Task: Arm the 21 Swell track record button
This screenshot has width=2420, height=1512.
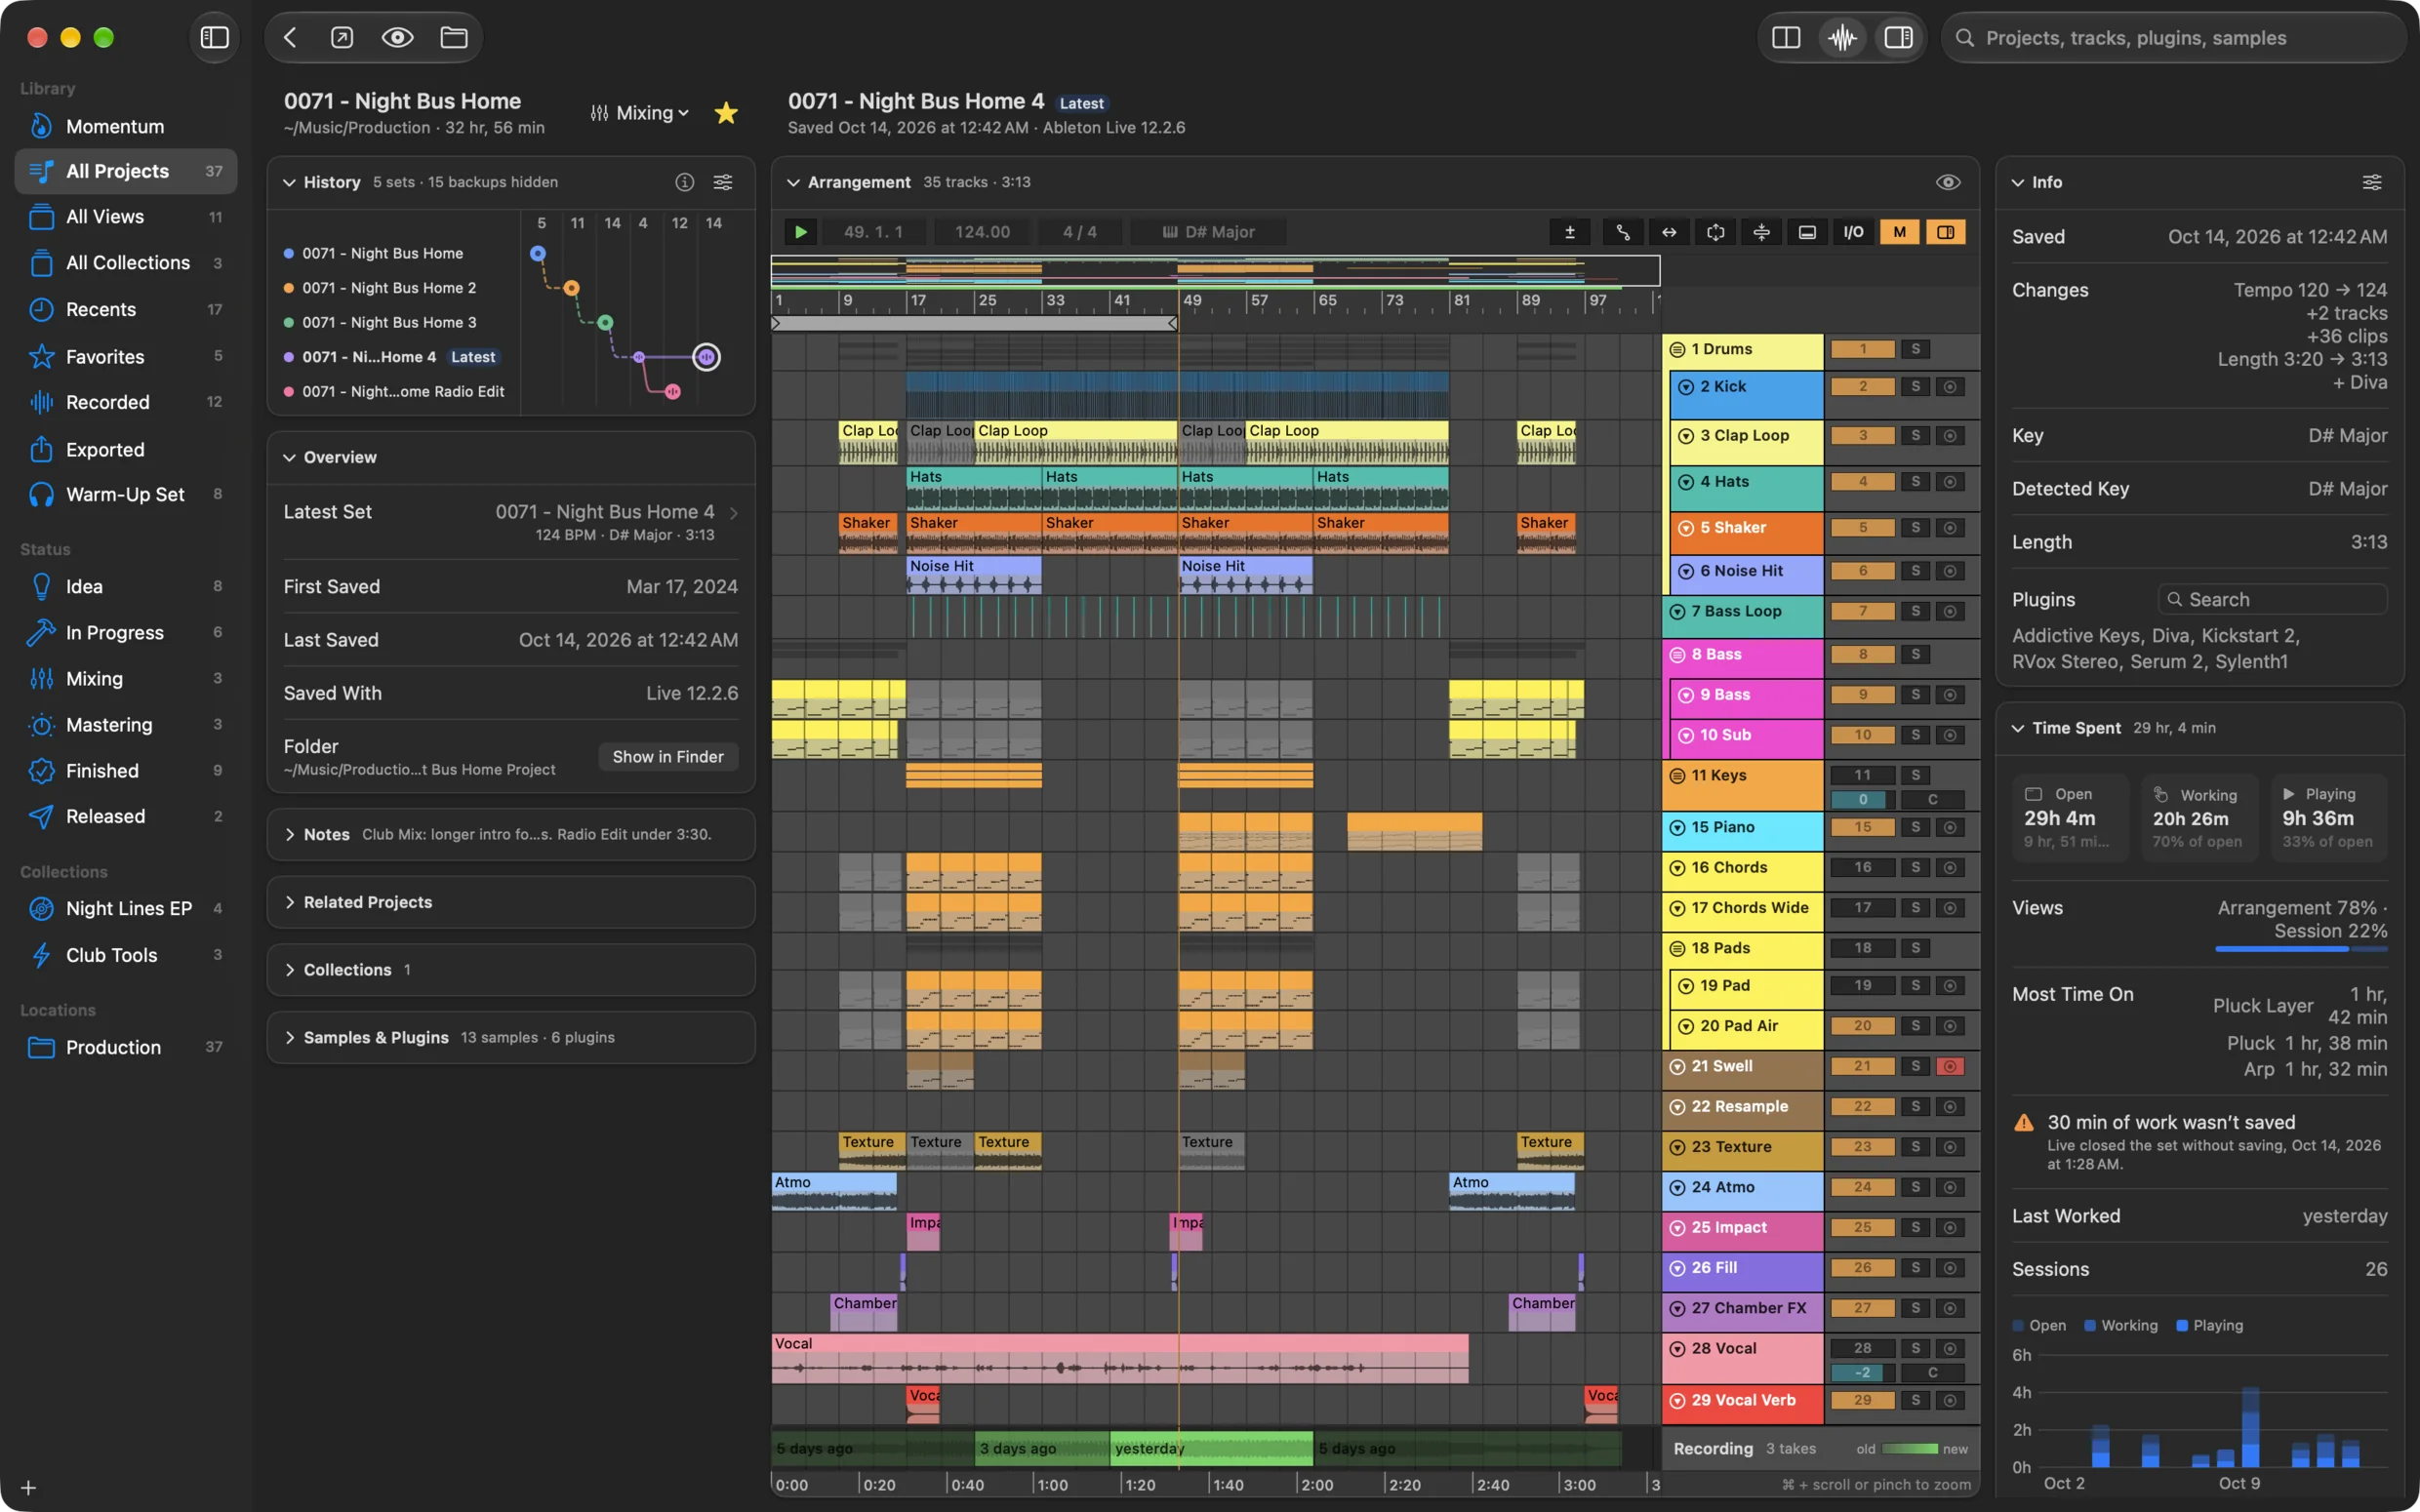Action: click(1949, 1066)
